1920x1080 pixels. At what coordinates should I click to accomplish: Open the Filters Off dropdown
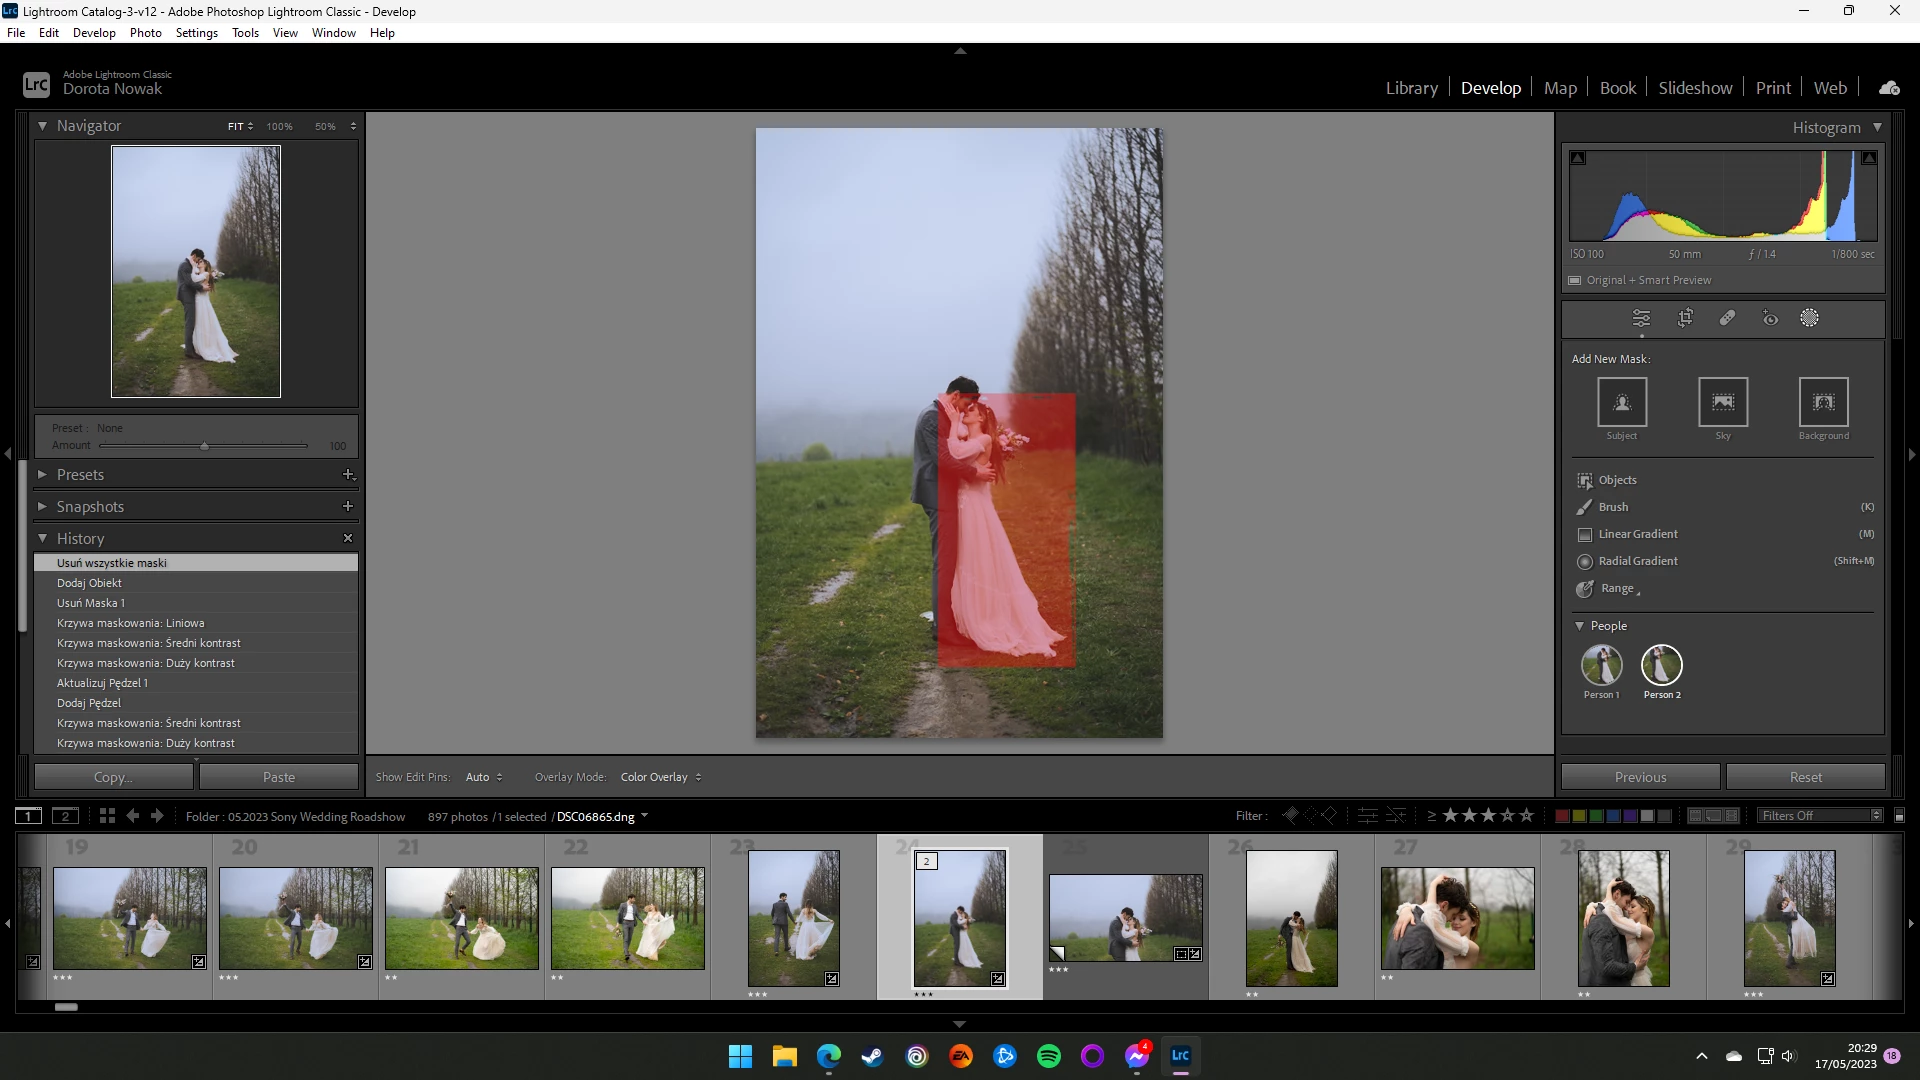coord(1821,816)
